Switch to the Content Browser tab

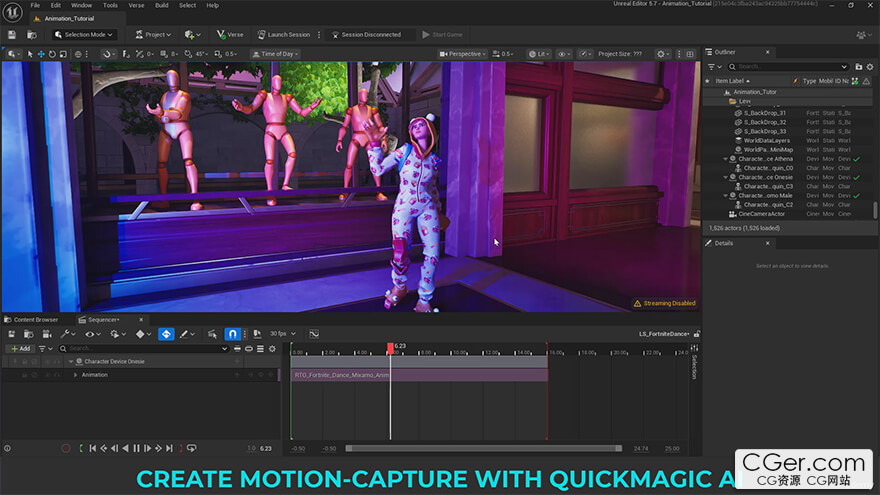click(x=35, y=319)
